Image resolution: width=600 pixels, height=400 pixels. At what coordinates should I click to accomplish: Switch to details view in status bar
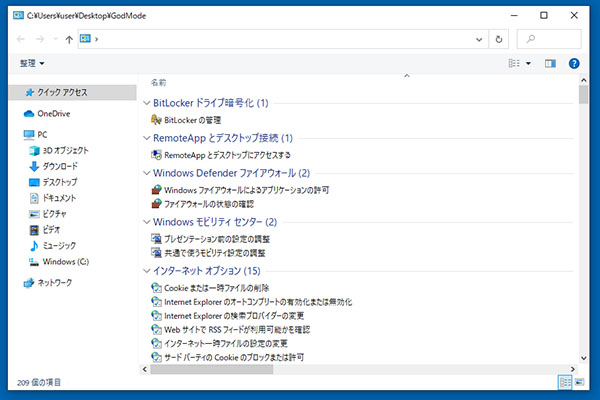[x=566, y=382]
